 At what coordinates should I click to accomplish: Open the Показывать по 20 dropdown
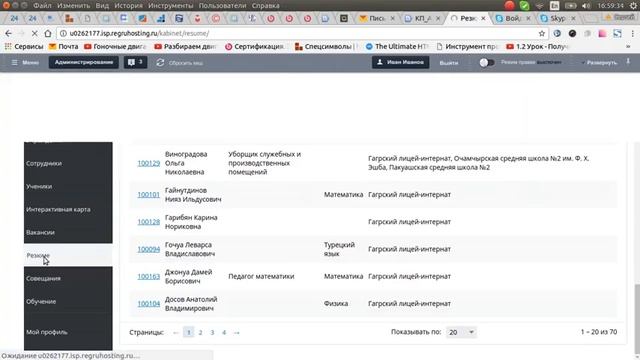pos(461,332)
